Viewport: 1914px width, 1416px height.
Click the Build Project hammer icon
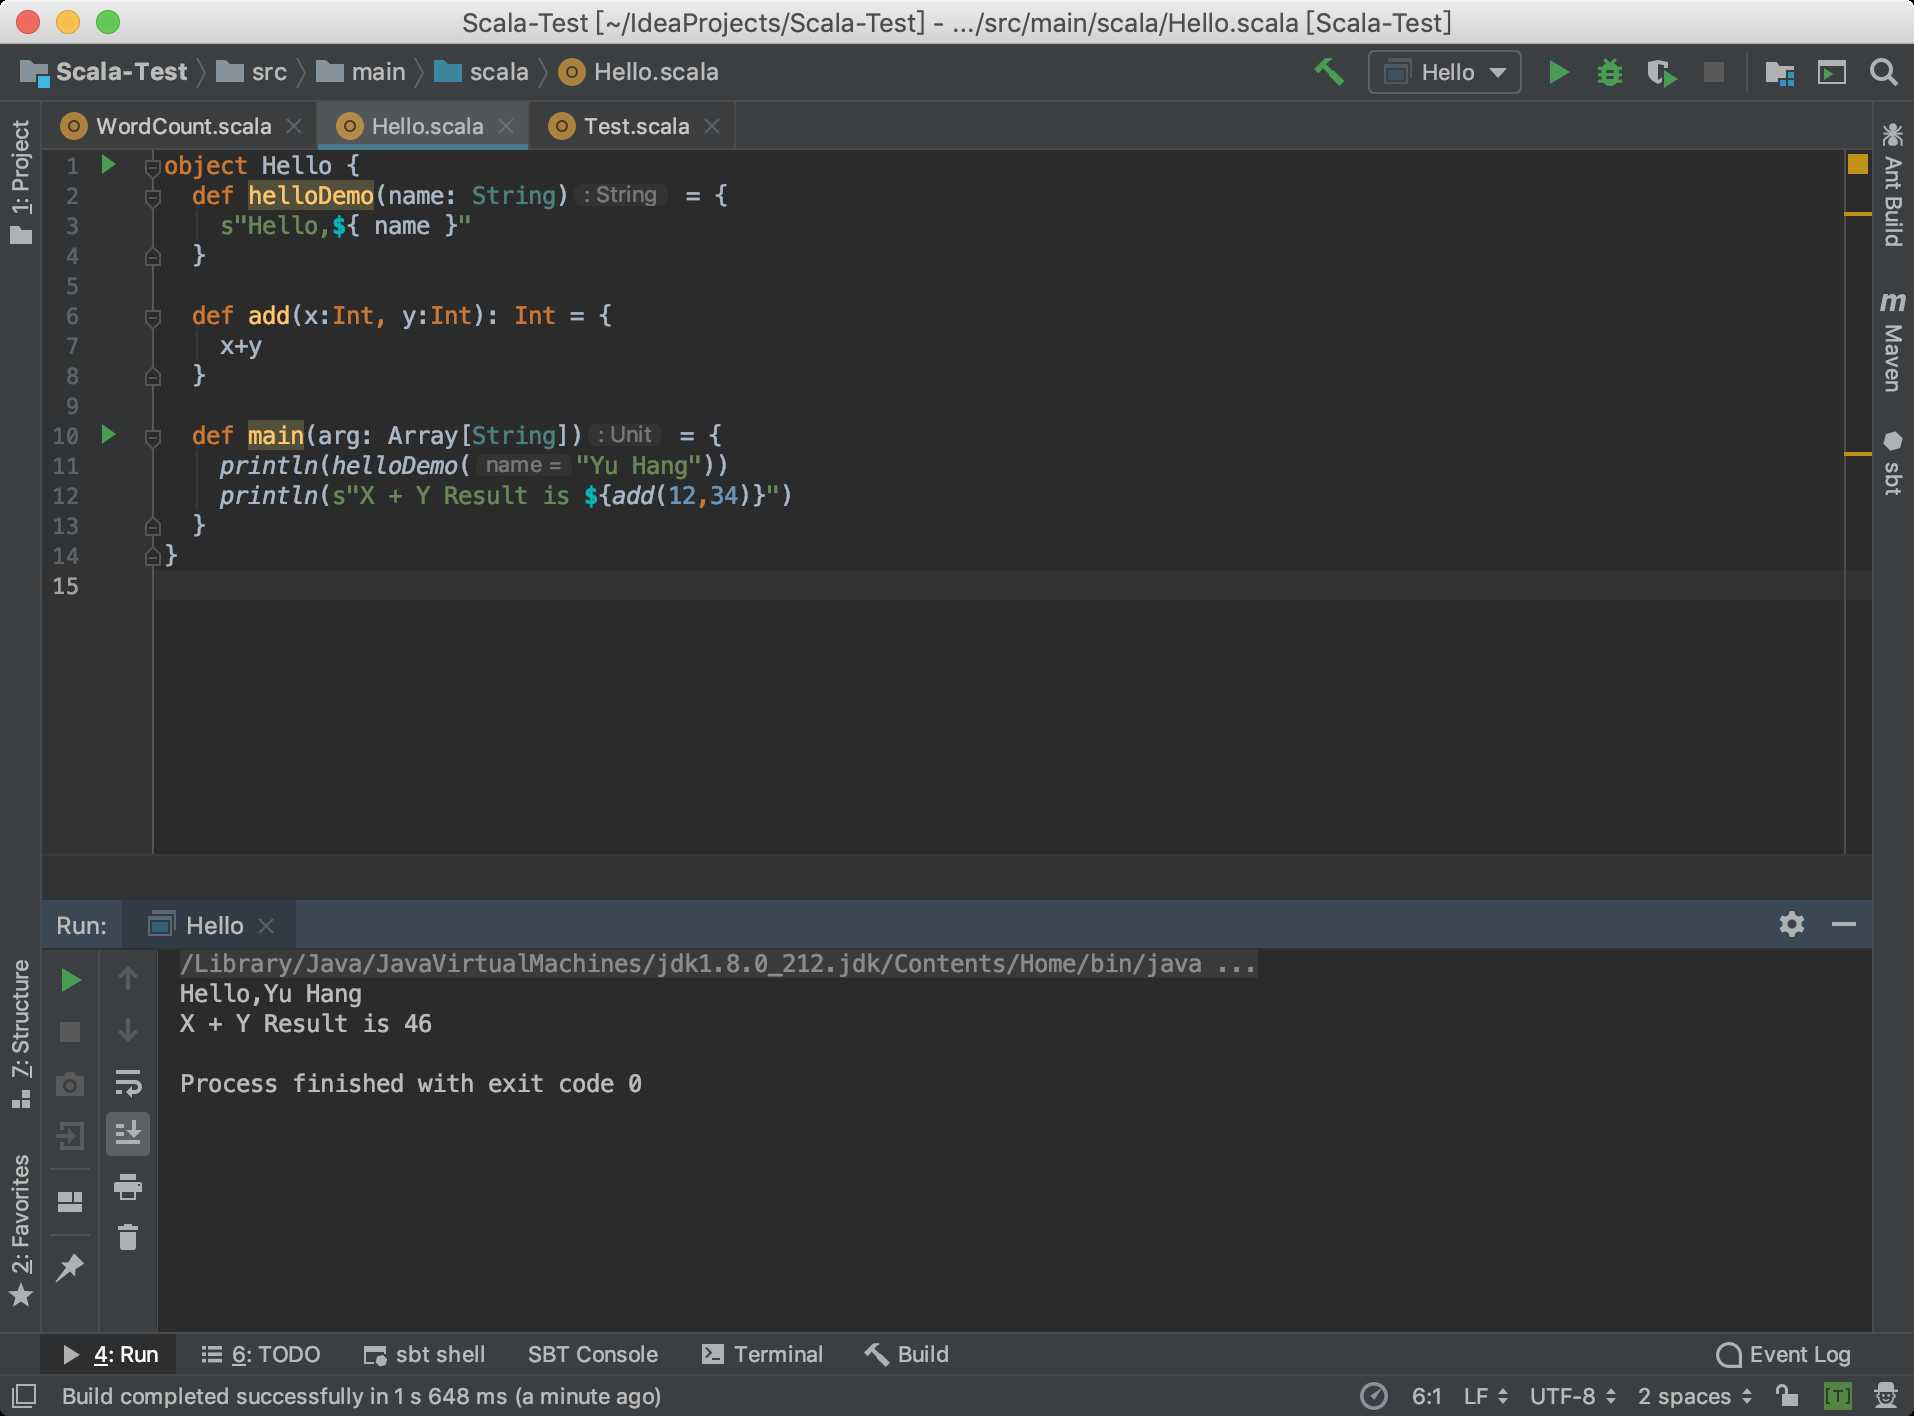[1329, 72]
